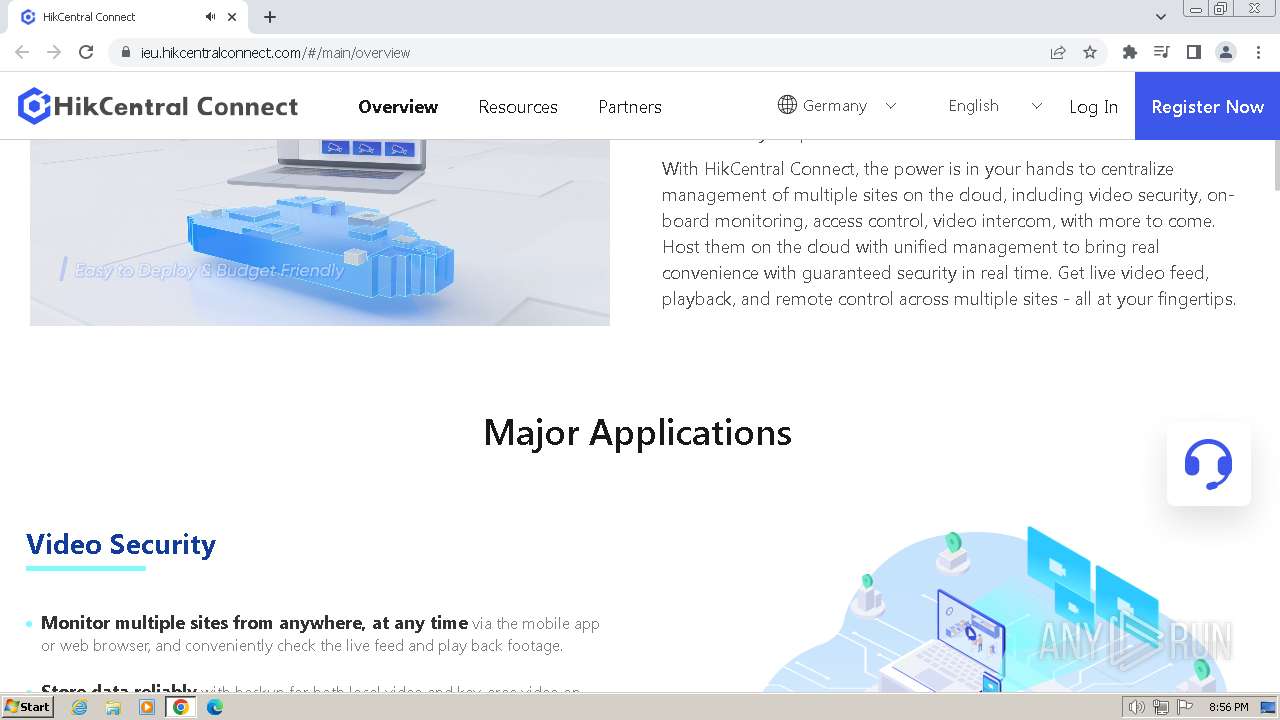Expand the tab search chevron
The height and width of the screenshot is (720, 1280).
click(x=1161, y=17)
